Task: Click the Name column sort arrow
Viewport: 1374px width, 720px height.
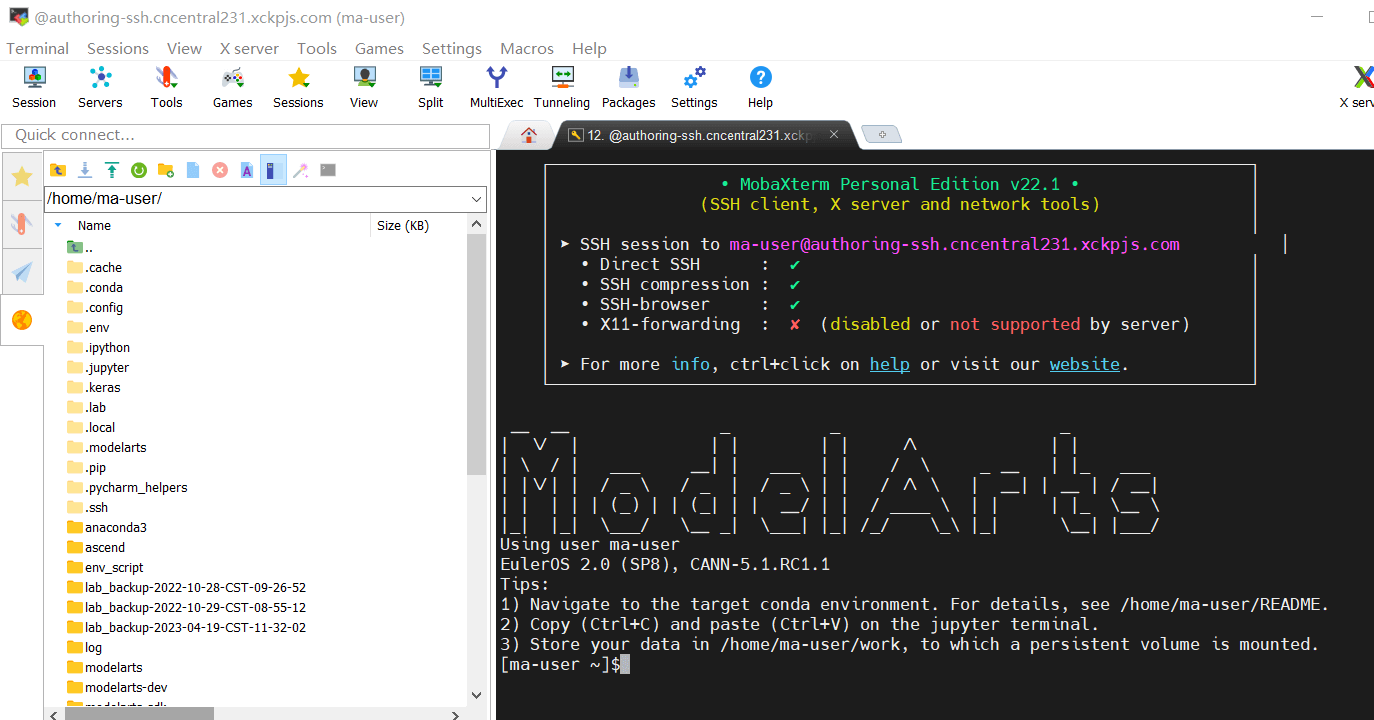Action: [58, 226]
